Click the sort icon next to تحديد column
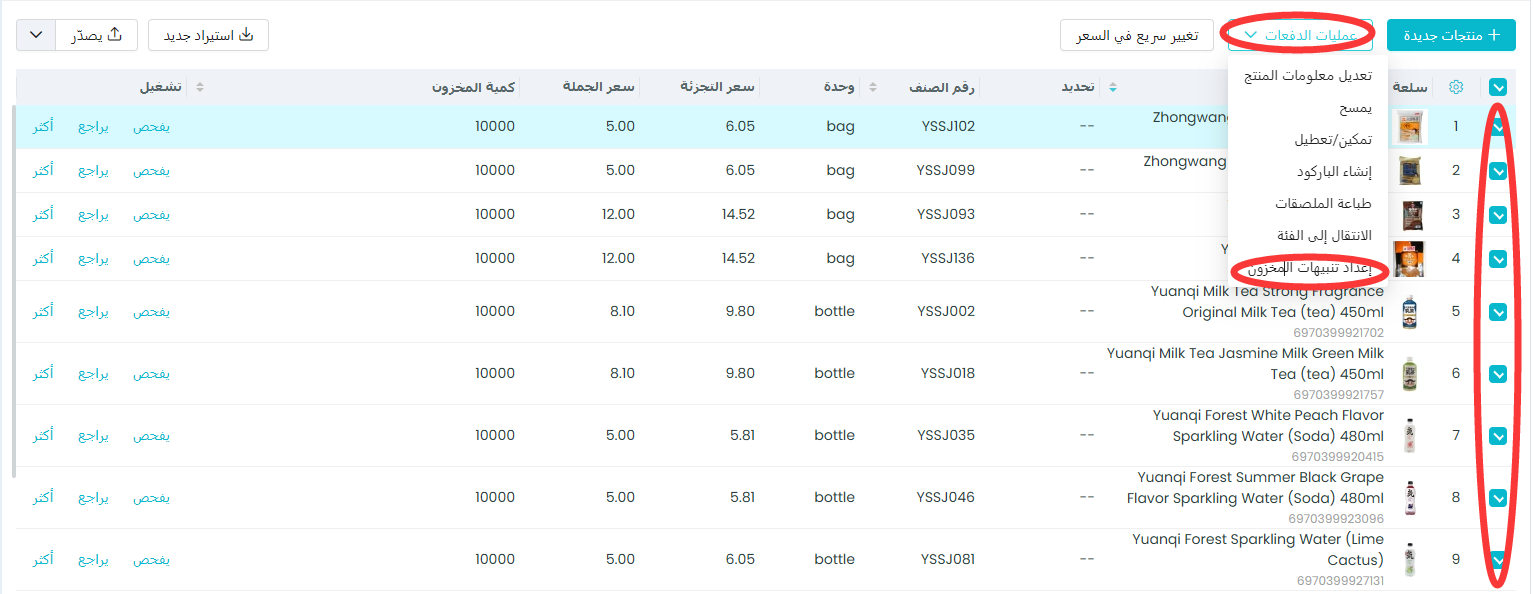 1113,88
